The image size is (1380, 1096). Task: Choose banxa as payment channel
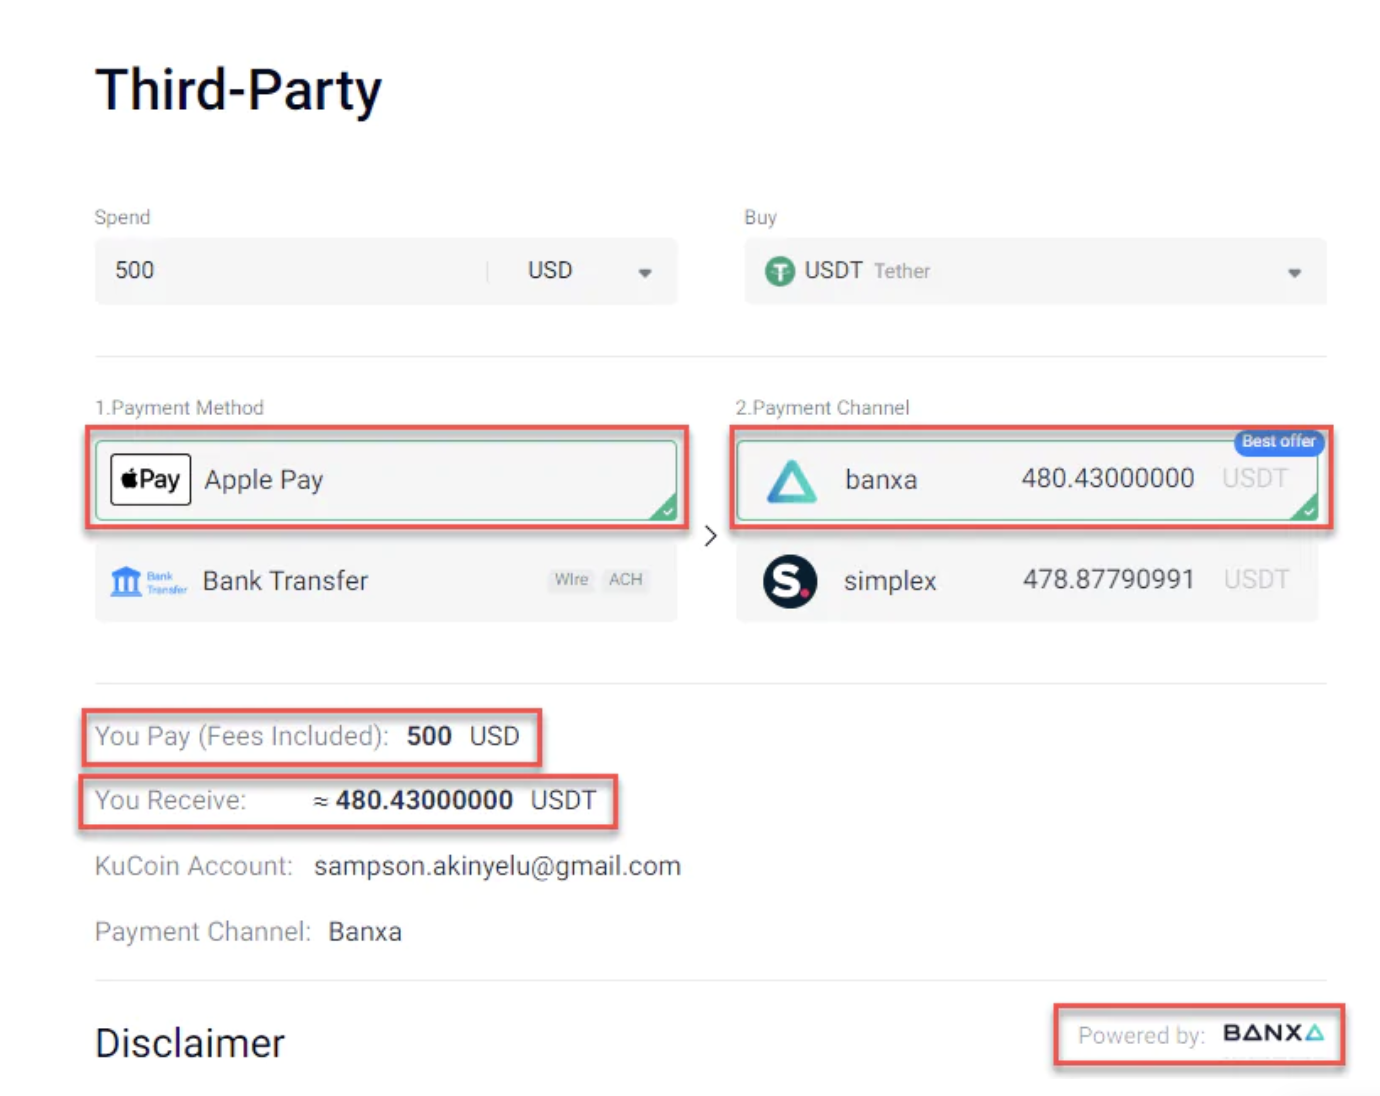click(x=1026, y=480)
